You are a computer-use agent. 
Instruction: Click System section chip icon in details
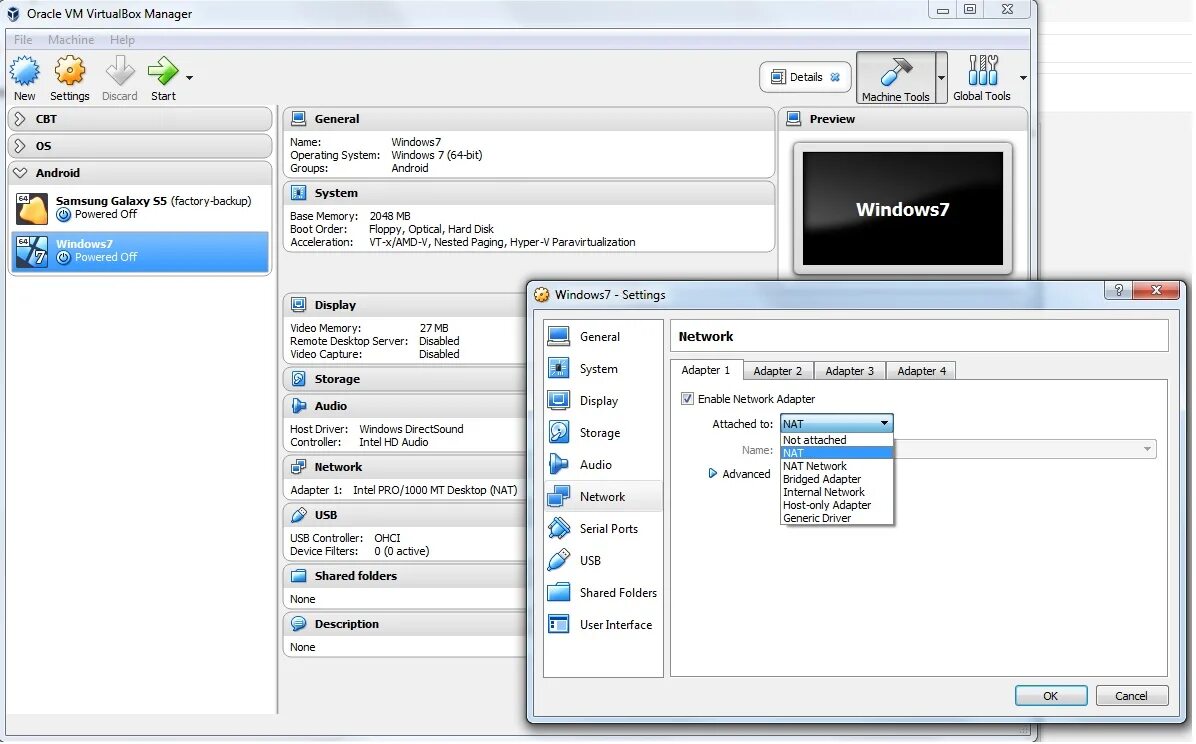click(299, 193)
